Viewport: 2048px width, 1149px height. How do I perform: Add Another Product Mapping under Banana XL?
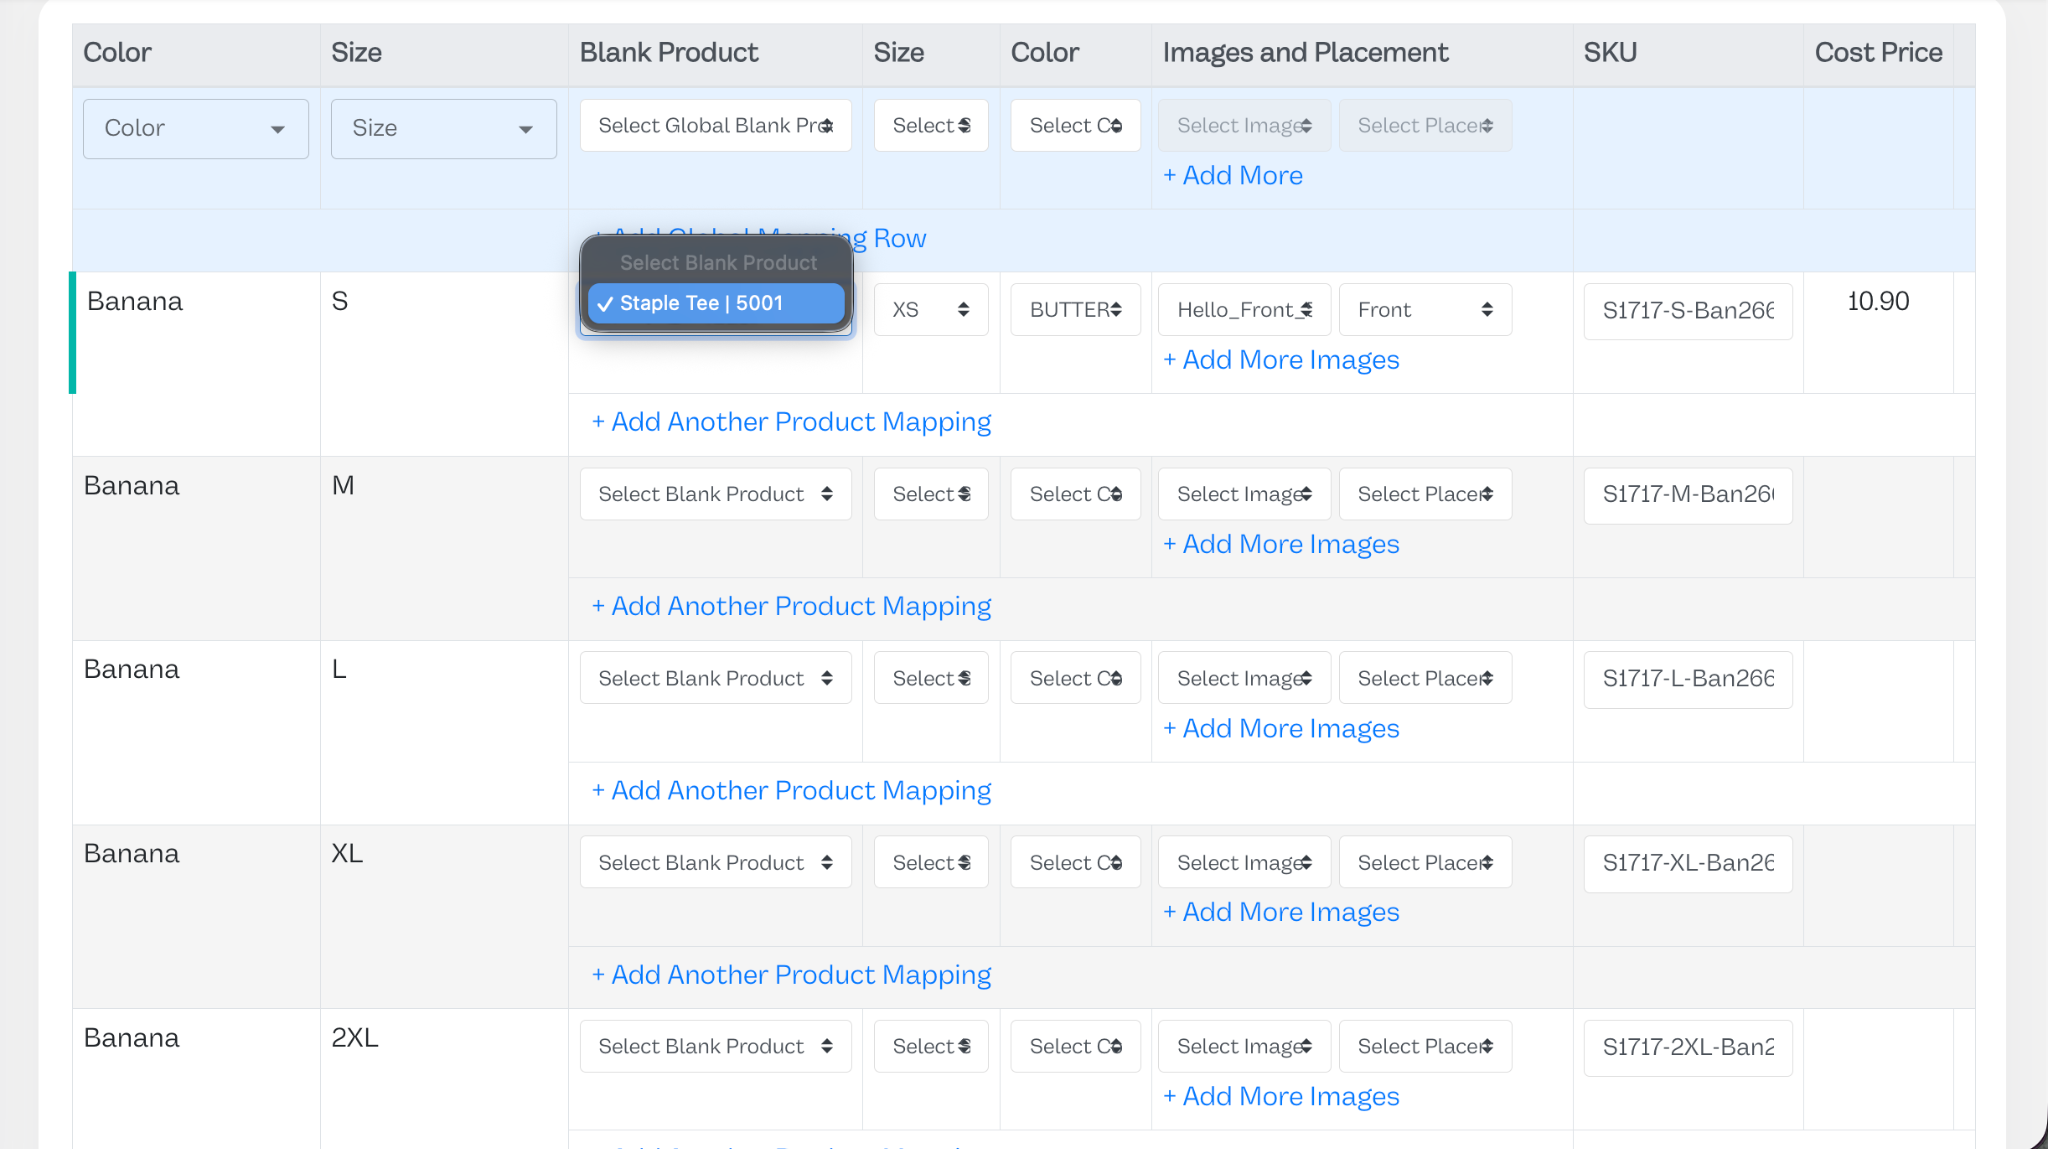click(x=791, y=975)
